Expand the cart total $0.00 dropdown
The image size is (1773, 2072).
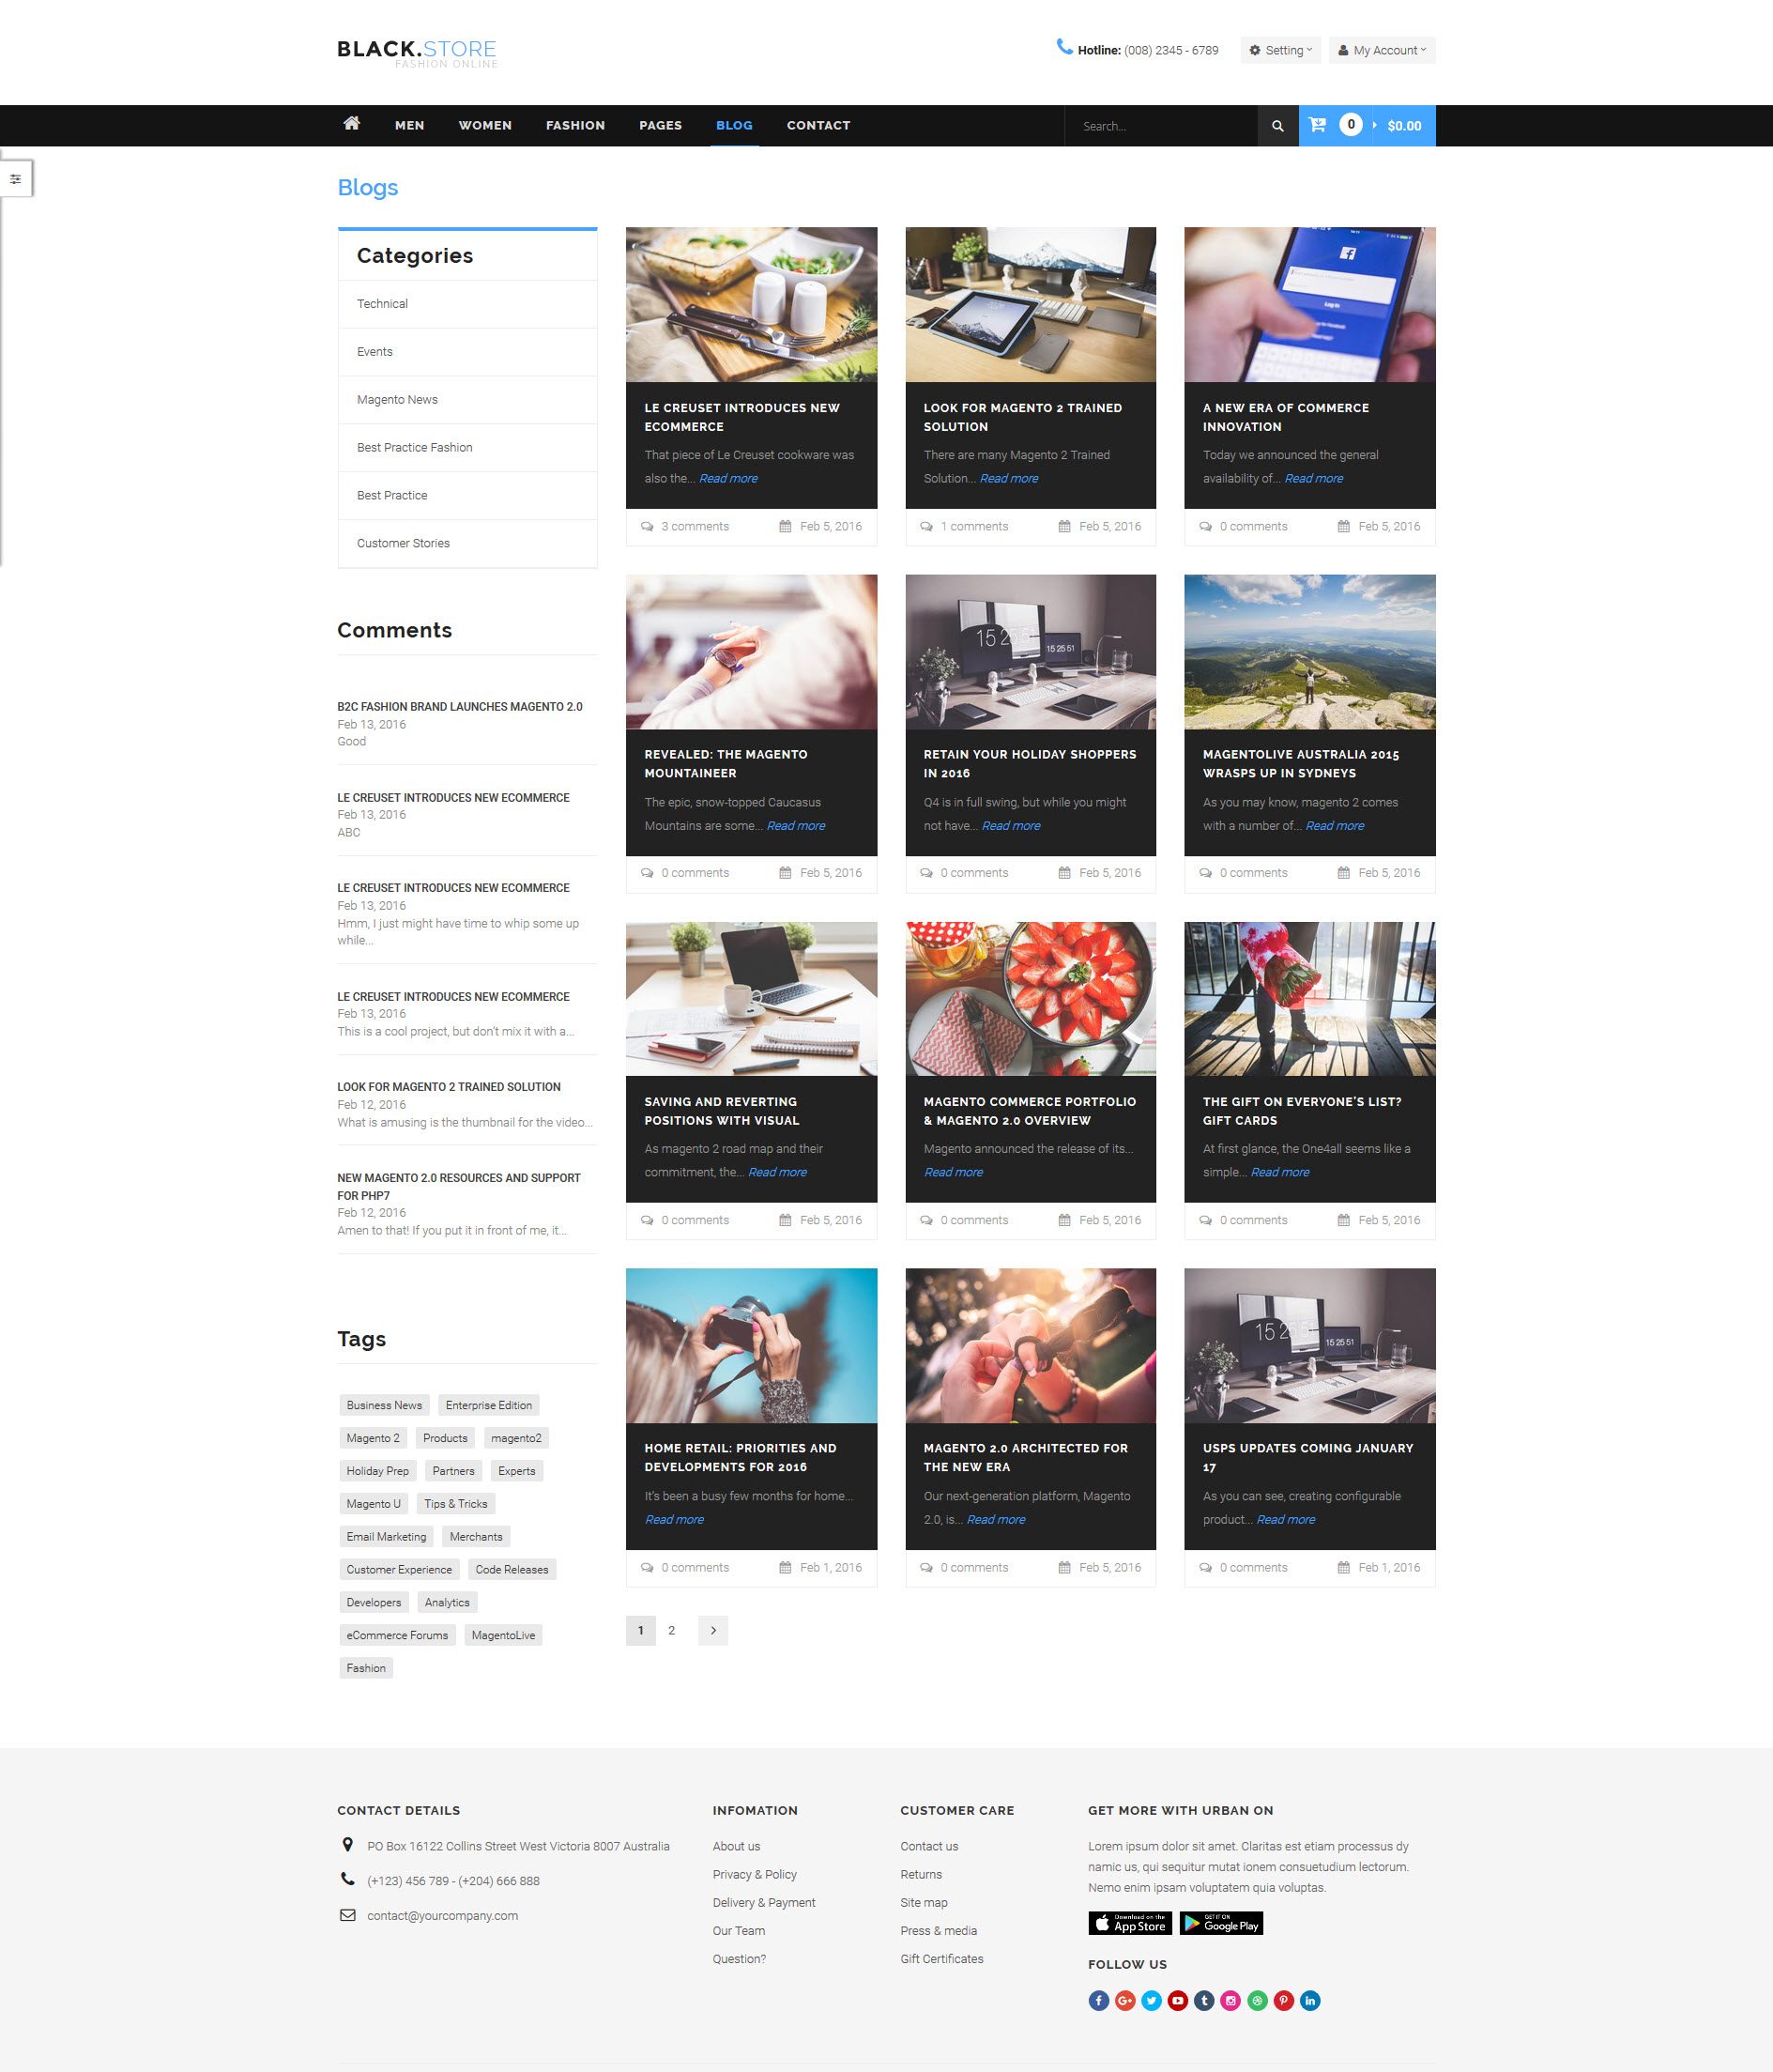click(1403, 126)
